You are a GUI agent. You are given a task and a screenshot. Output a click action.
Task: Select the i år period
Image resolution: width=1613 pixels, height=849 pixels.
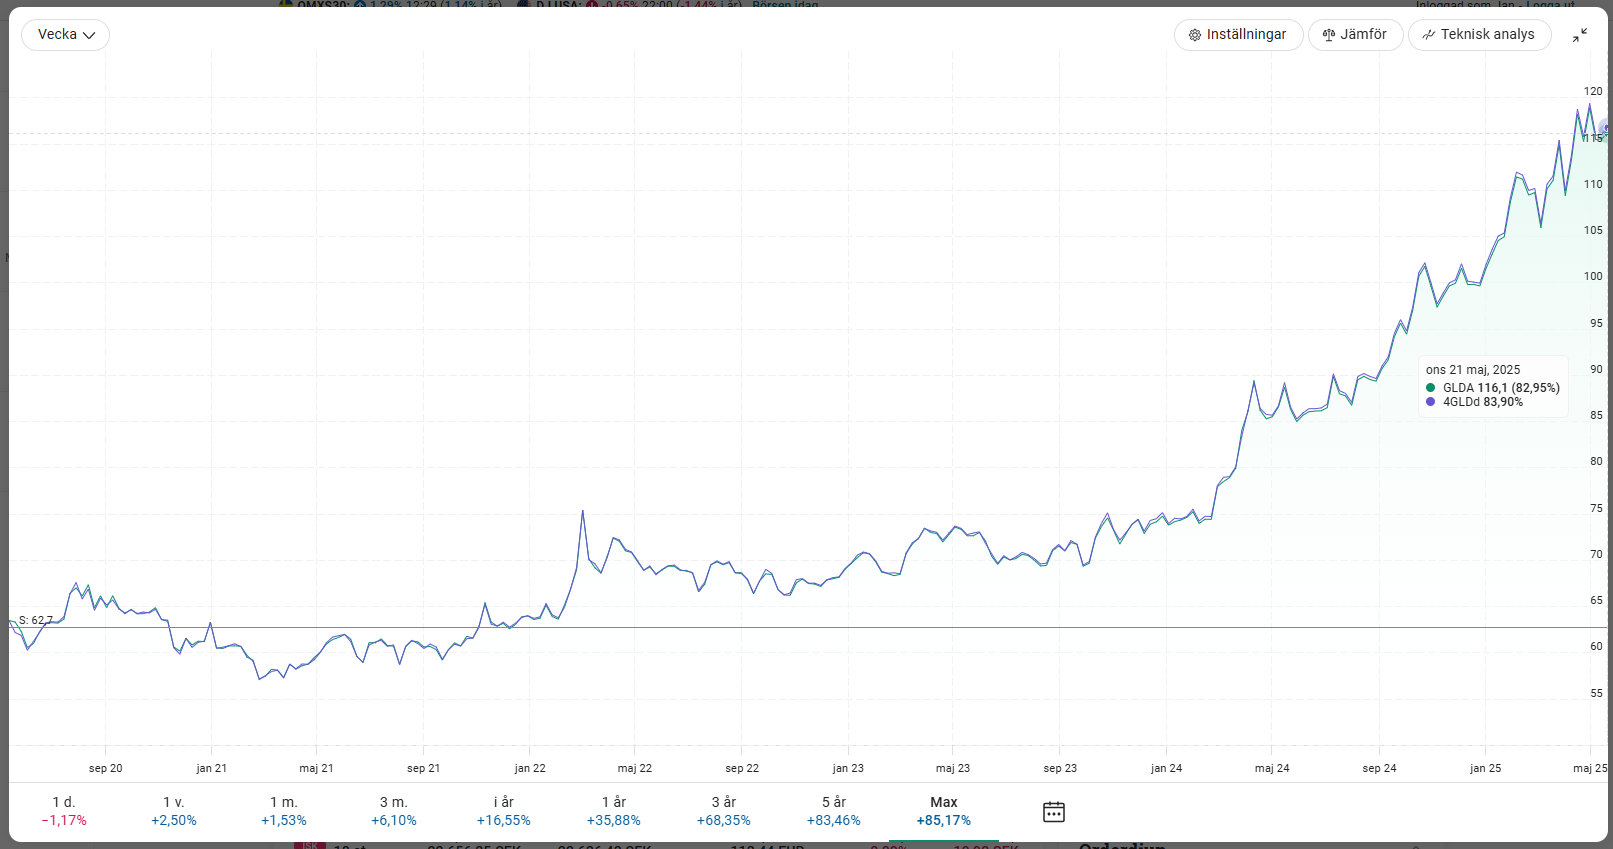504,811
